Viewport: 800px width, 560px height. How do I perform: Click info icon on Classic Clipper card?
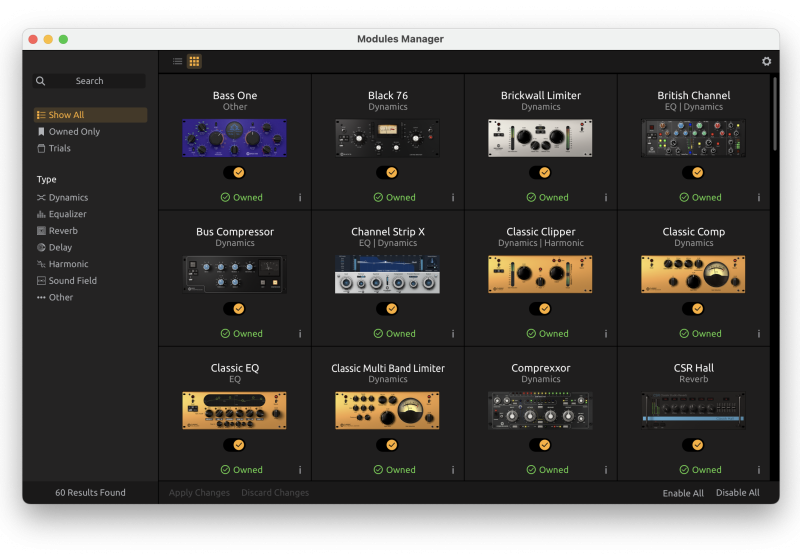coord(605,334)
